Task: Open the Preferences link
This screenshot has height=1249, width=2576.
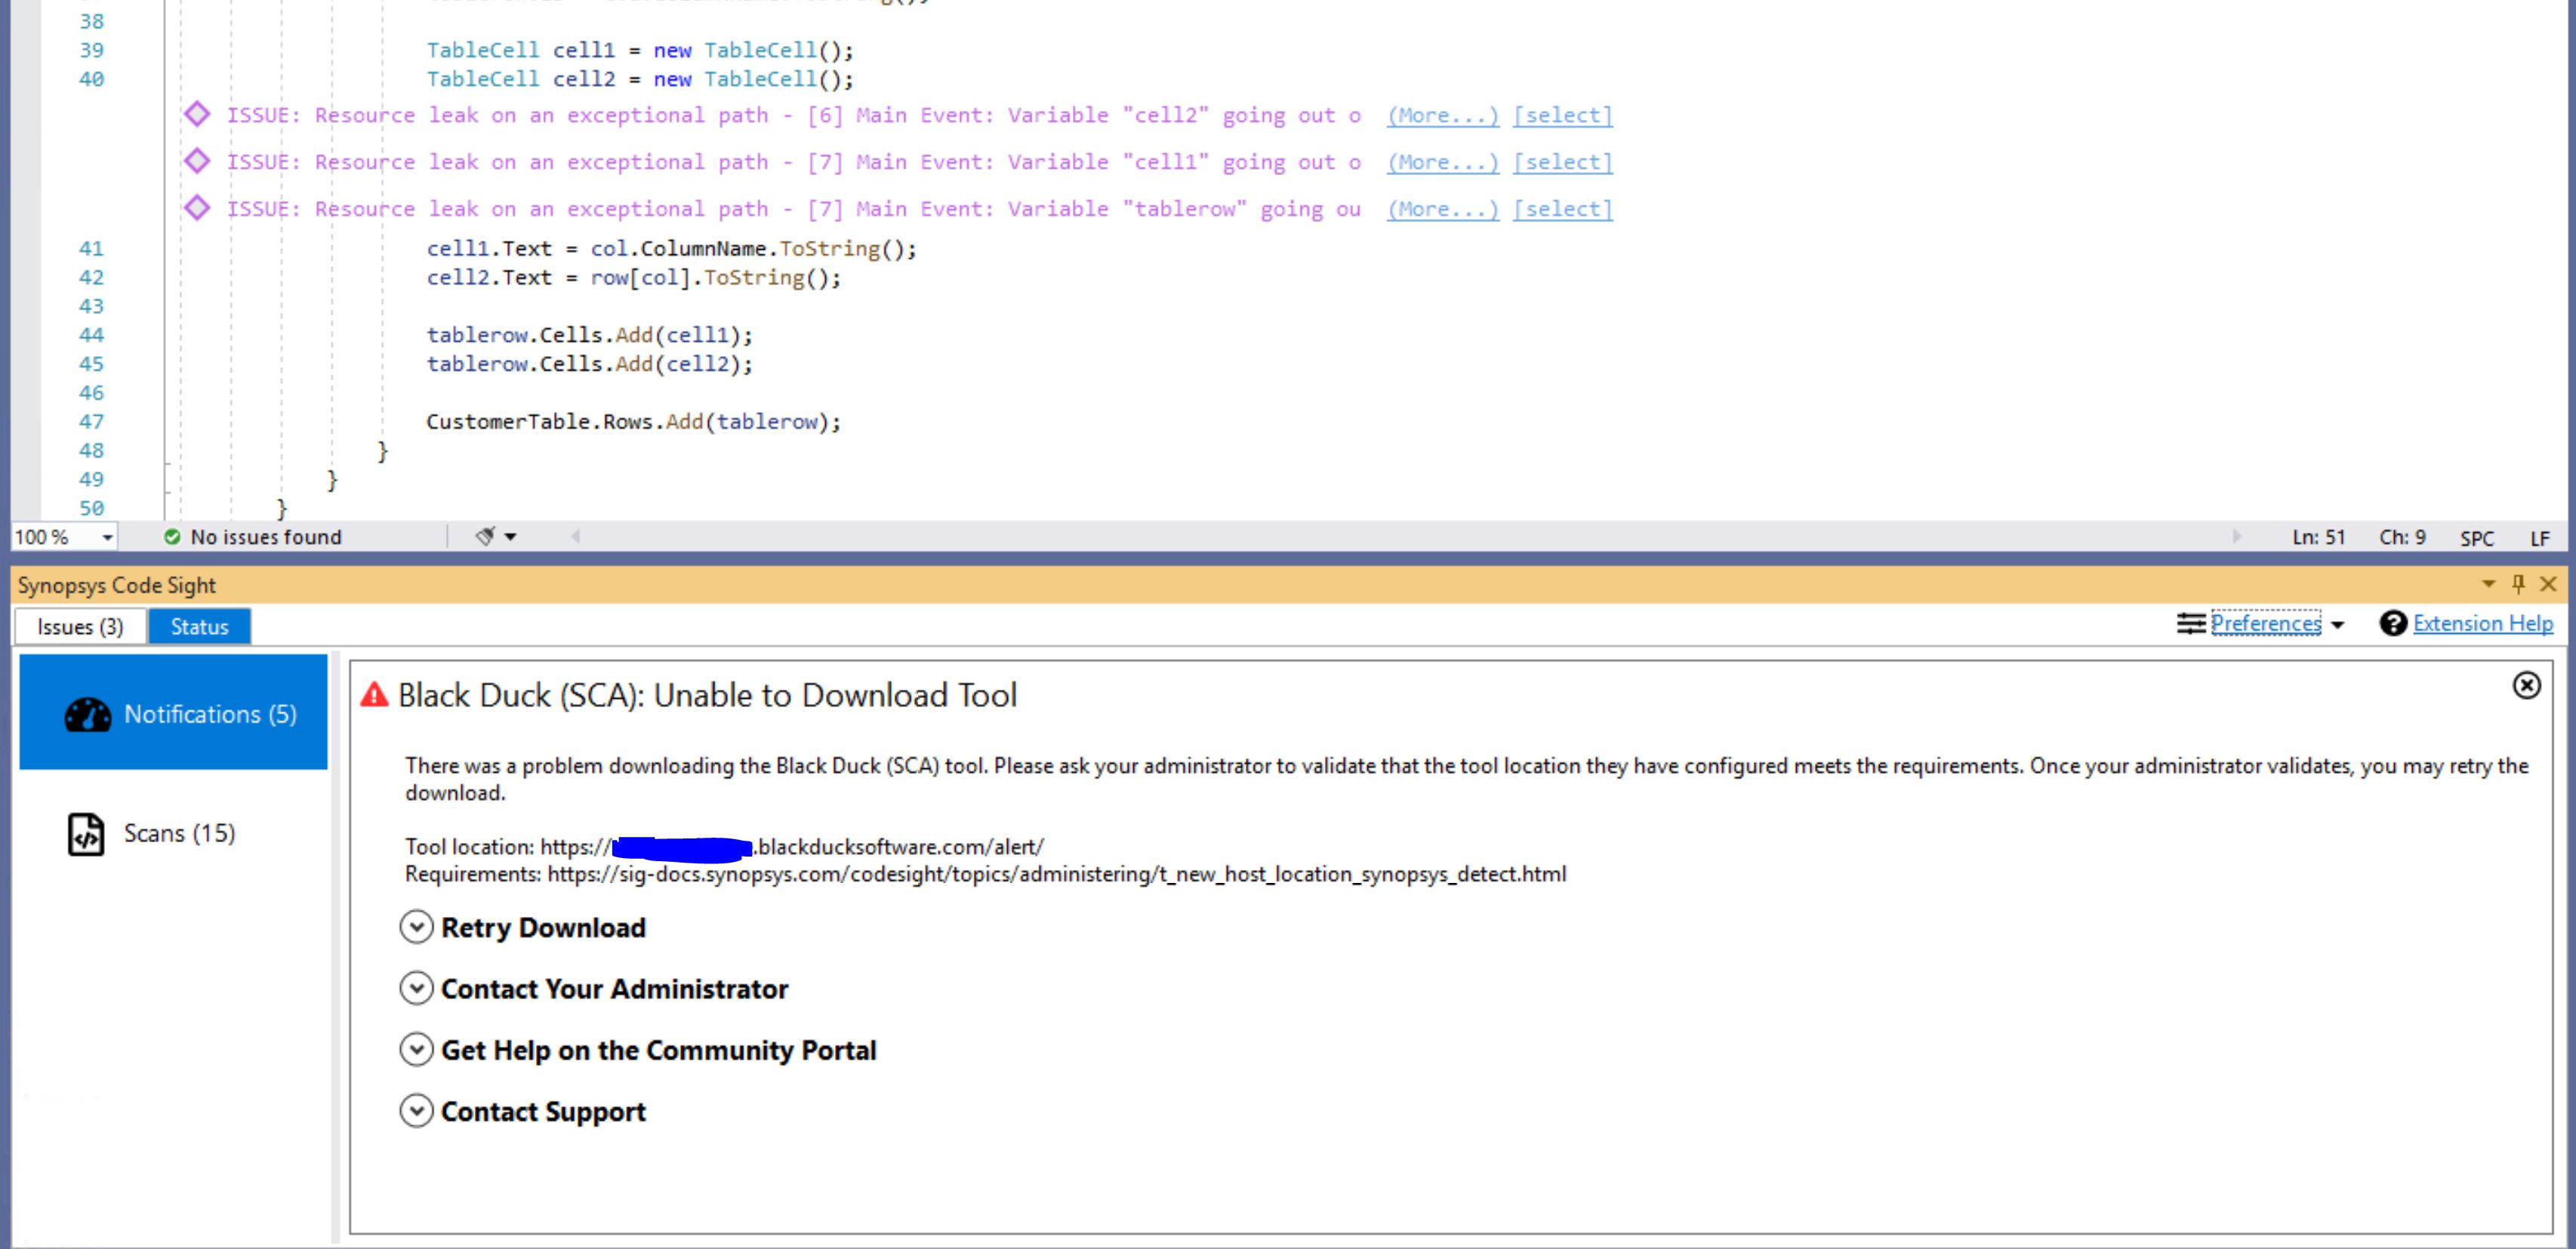Action: [2265, 624]
